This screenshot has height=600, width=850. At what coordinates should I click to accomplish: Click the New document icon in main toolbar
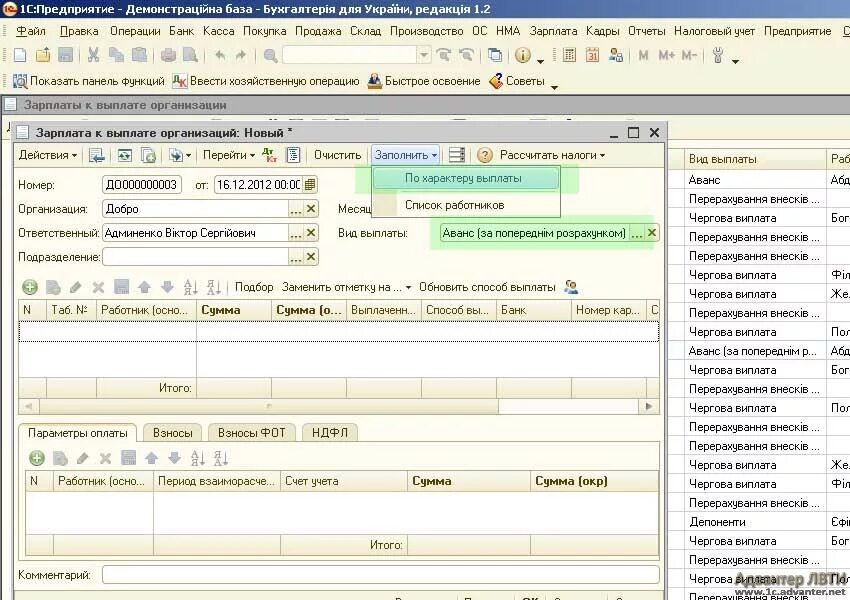(x=20, y=55)
